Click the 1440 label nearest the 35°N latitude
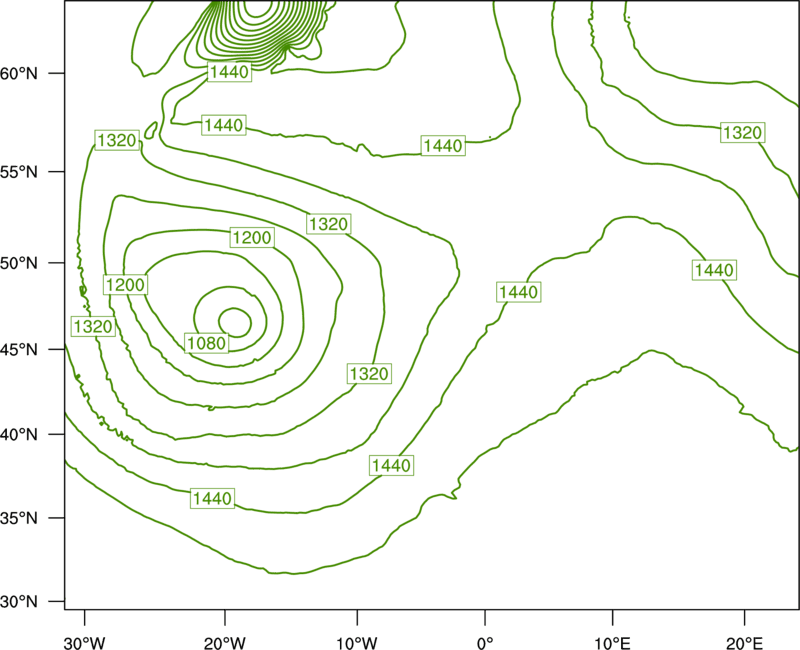This screenshot has height=650, width=800. pos(212,498)
